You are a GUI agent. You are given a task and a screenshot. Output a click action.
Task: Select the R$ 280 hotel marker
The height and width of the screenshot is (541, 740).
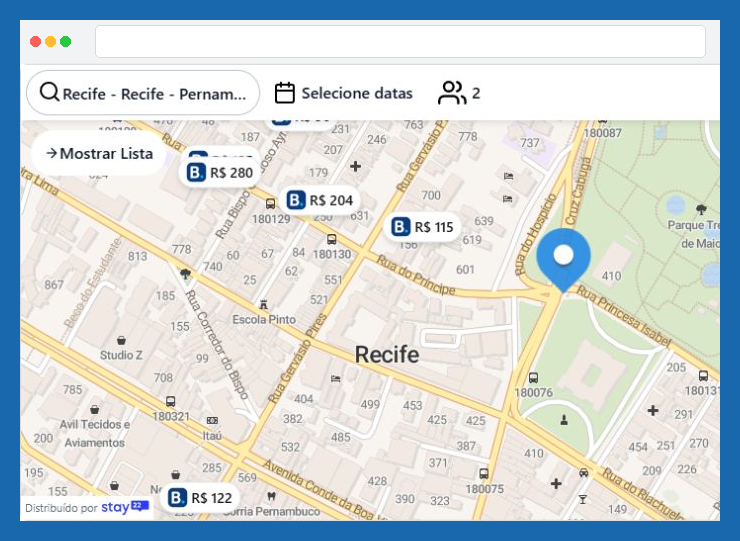coord(220,173)
